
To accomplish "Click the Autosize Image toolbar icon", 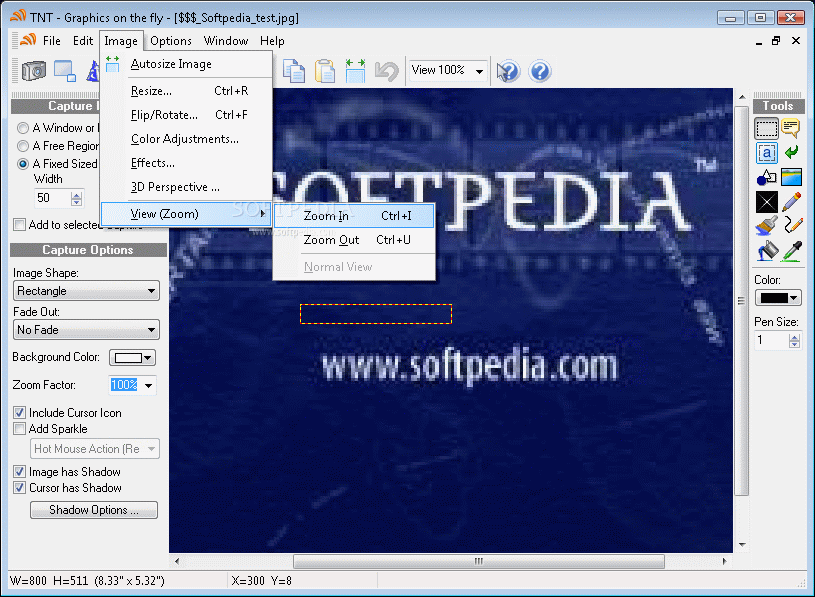I will 356,71.
